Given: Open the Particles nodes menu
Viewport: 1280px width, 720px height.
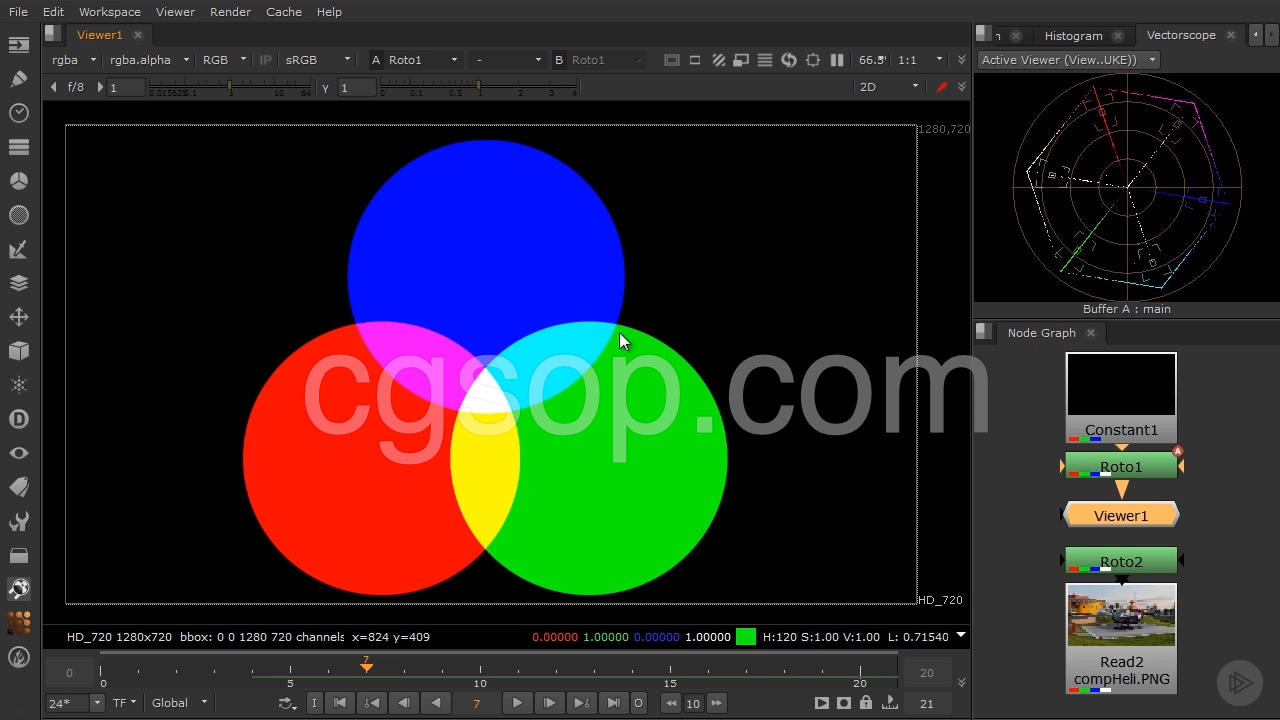Looking at the screenshot, I should pyautogui.click(x=19, y=385).
